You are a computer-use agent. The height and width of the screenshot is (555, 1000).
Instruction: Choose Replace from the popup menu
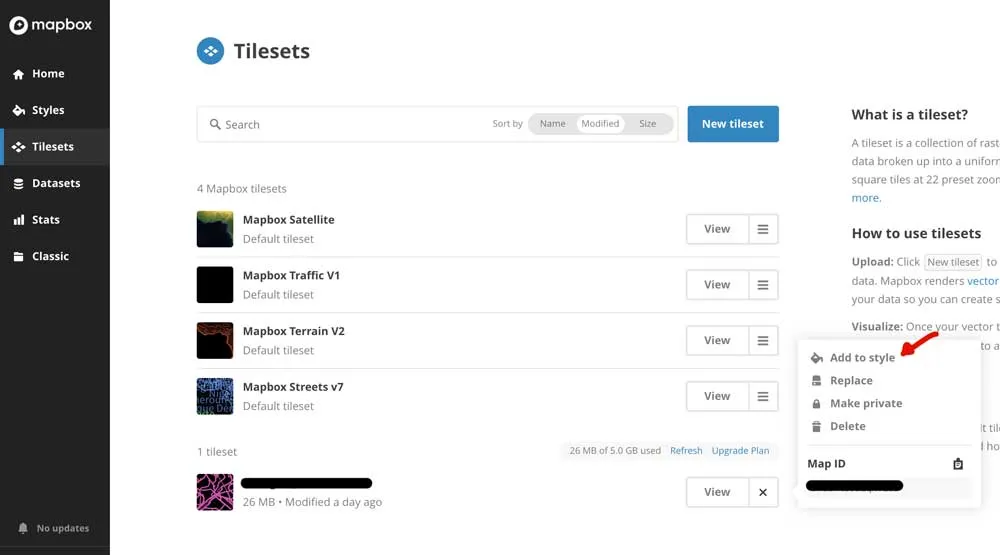(851, 381)
